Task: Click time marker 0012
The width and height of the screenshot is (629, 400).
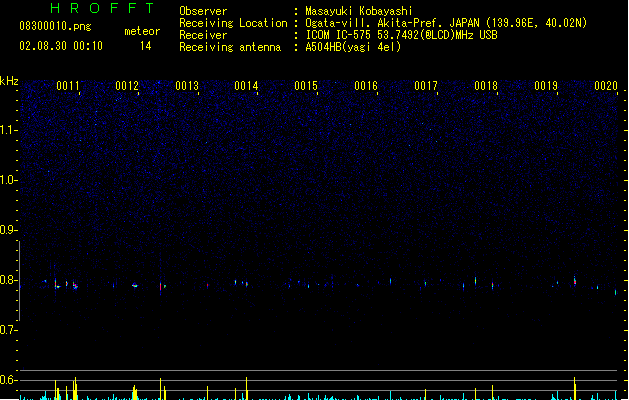Action: (127, 86)
